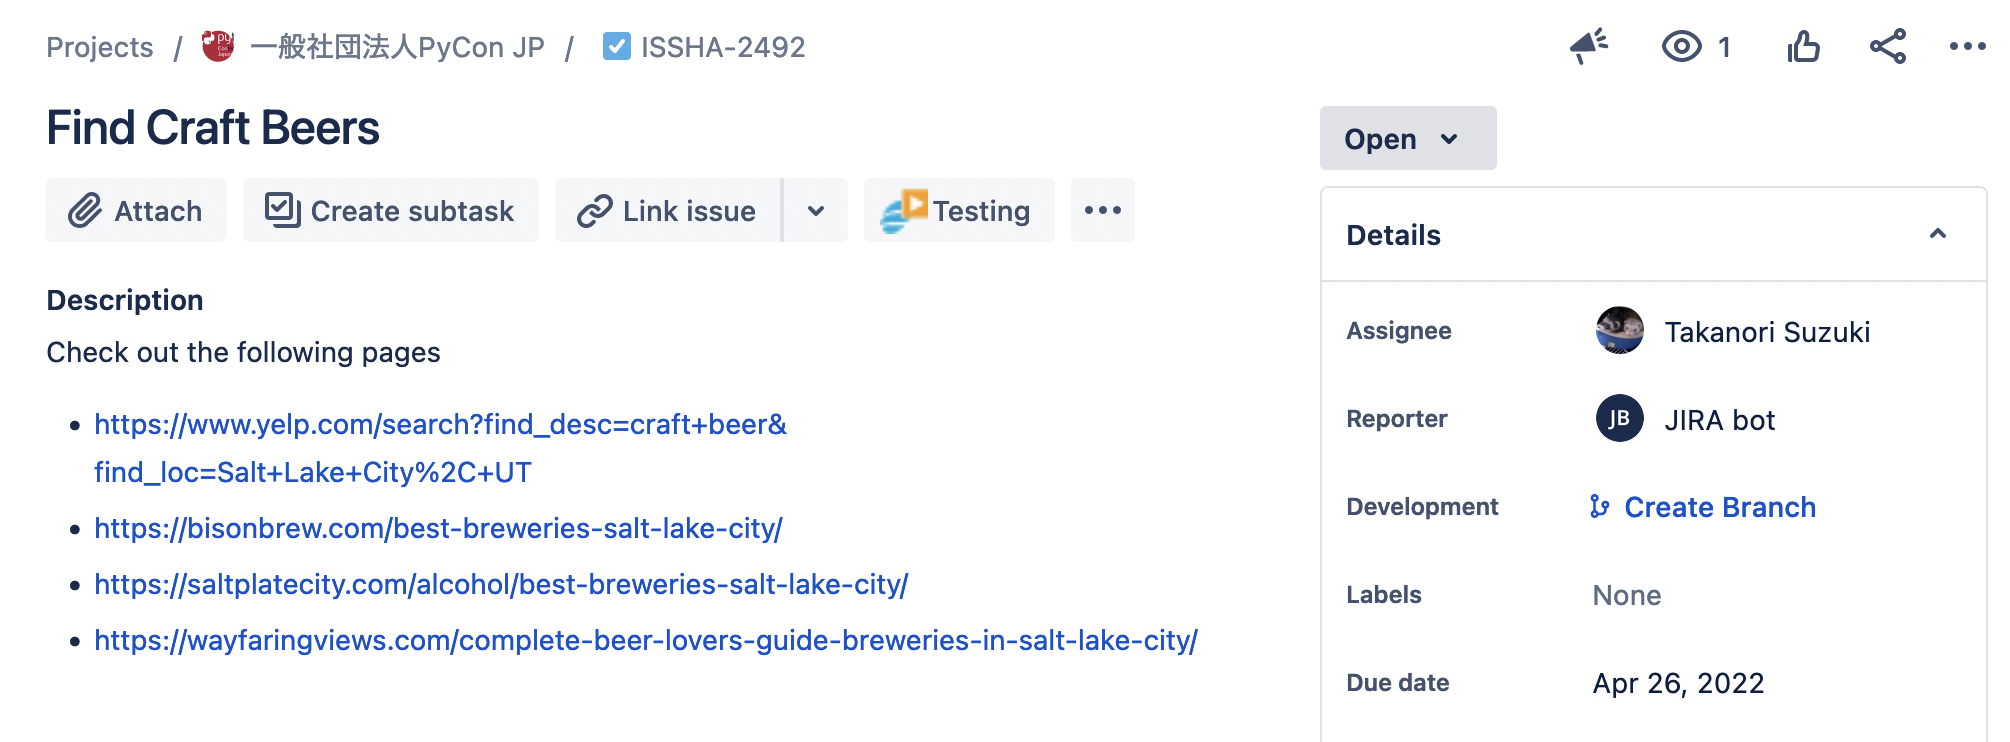
Task: Open the share issue icon
Action: coord(1887,46)
